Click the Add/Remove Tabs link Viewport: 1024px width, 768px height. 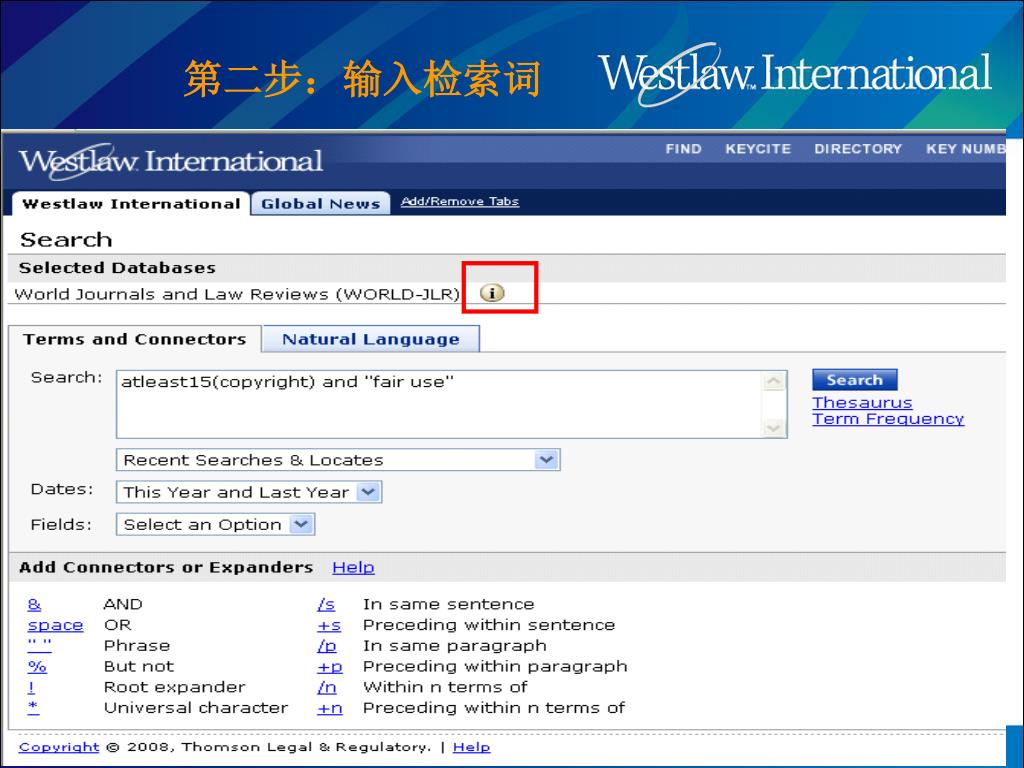point(460,201)
